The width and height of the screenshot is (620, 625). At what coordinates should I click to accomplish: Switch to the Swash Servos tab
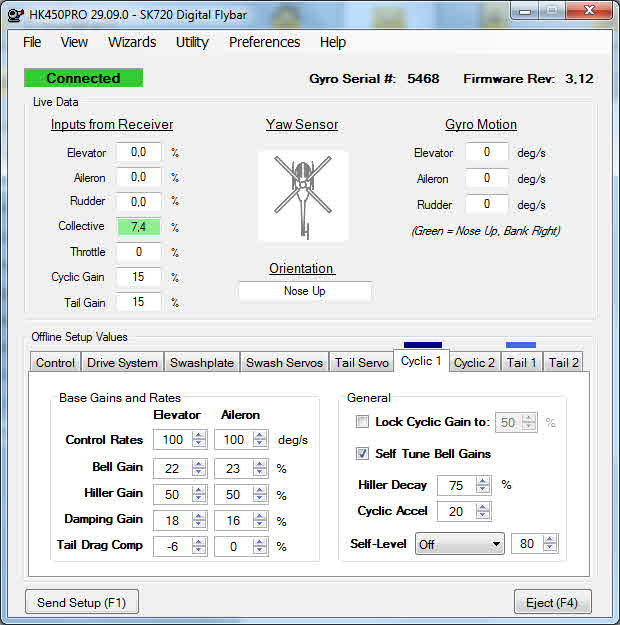[284, 363]
